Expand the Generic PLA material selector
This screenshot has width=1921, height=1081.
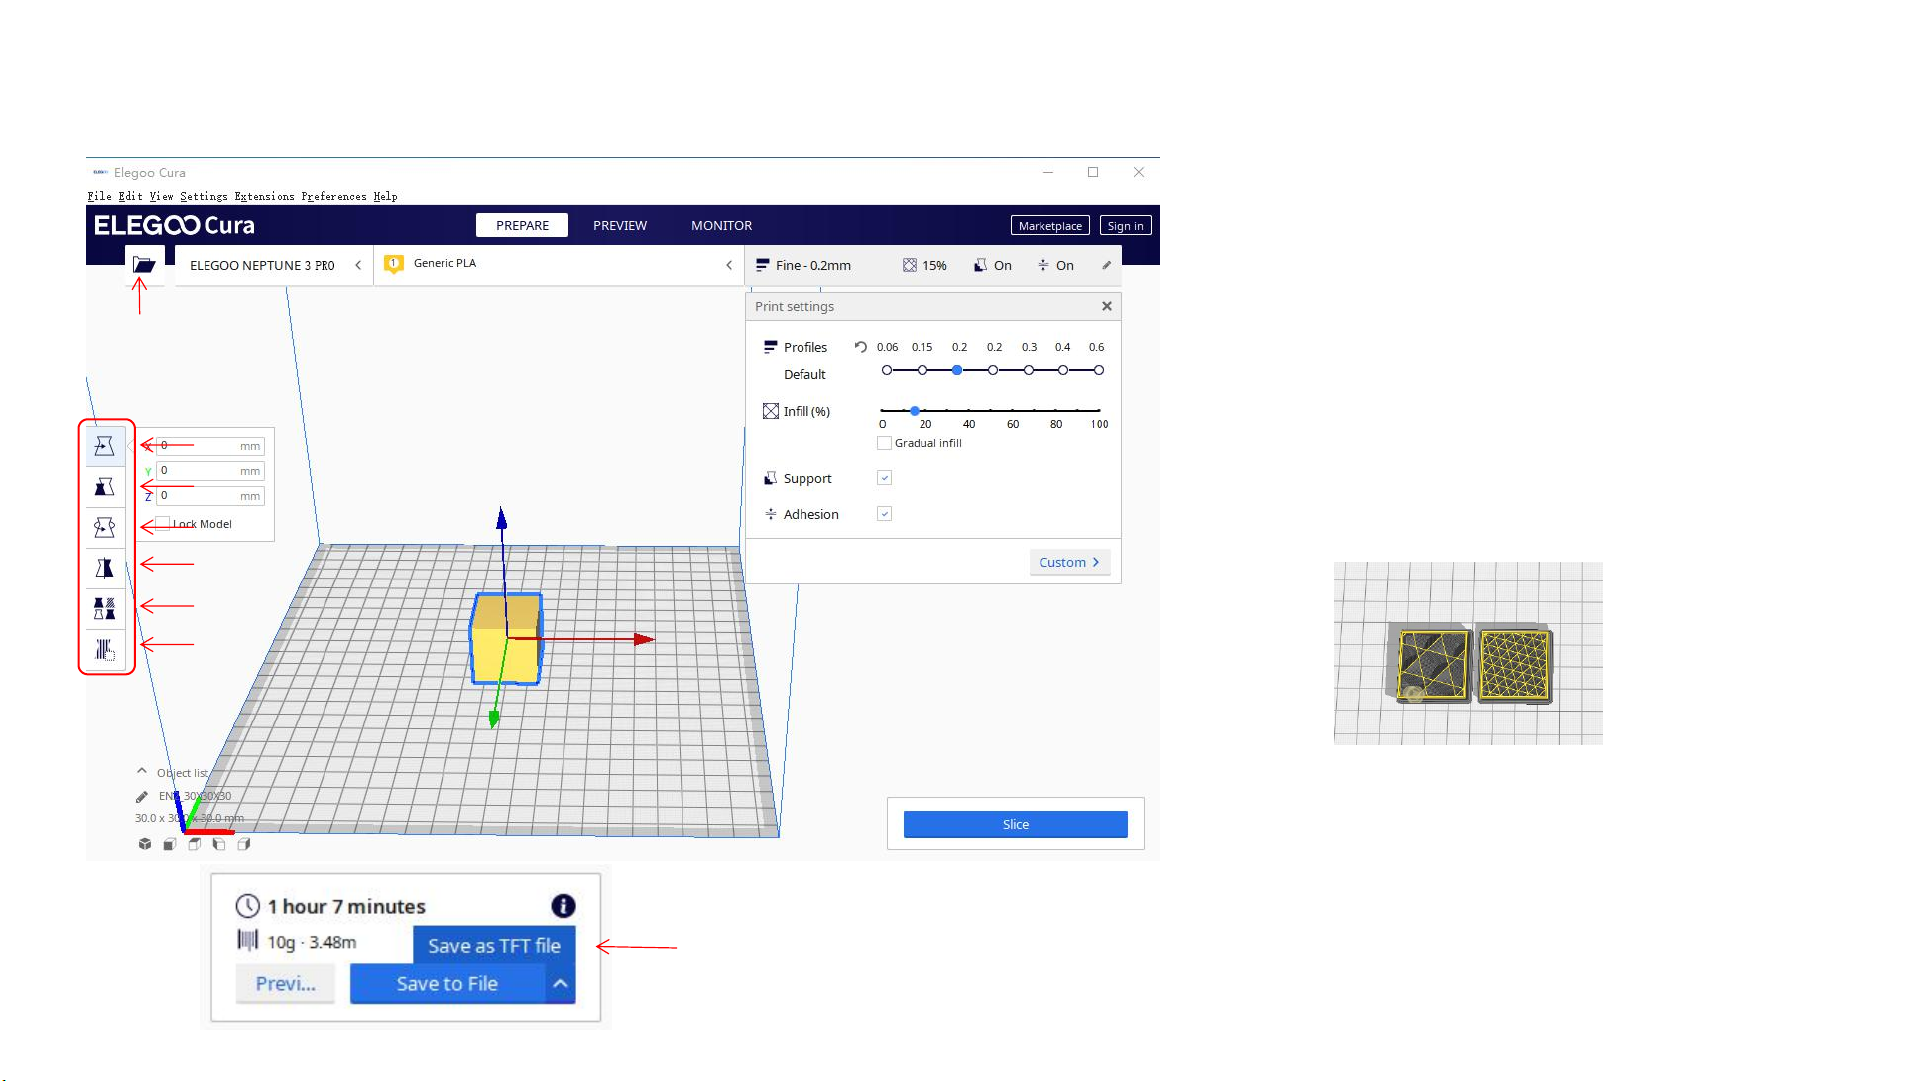(x=559, y=265)
